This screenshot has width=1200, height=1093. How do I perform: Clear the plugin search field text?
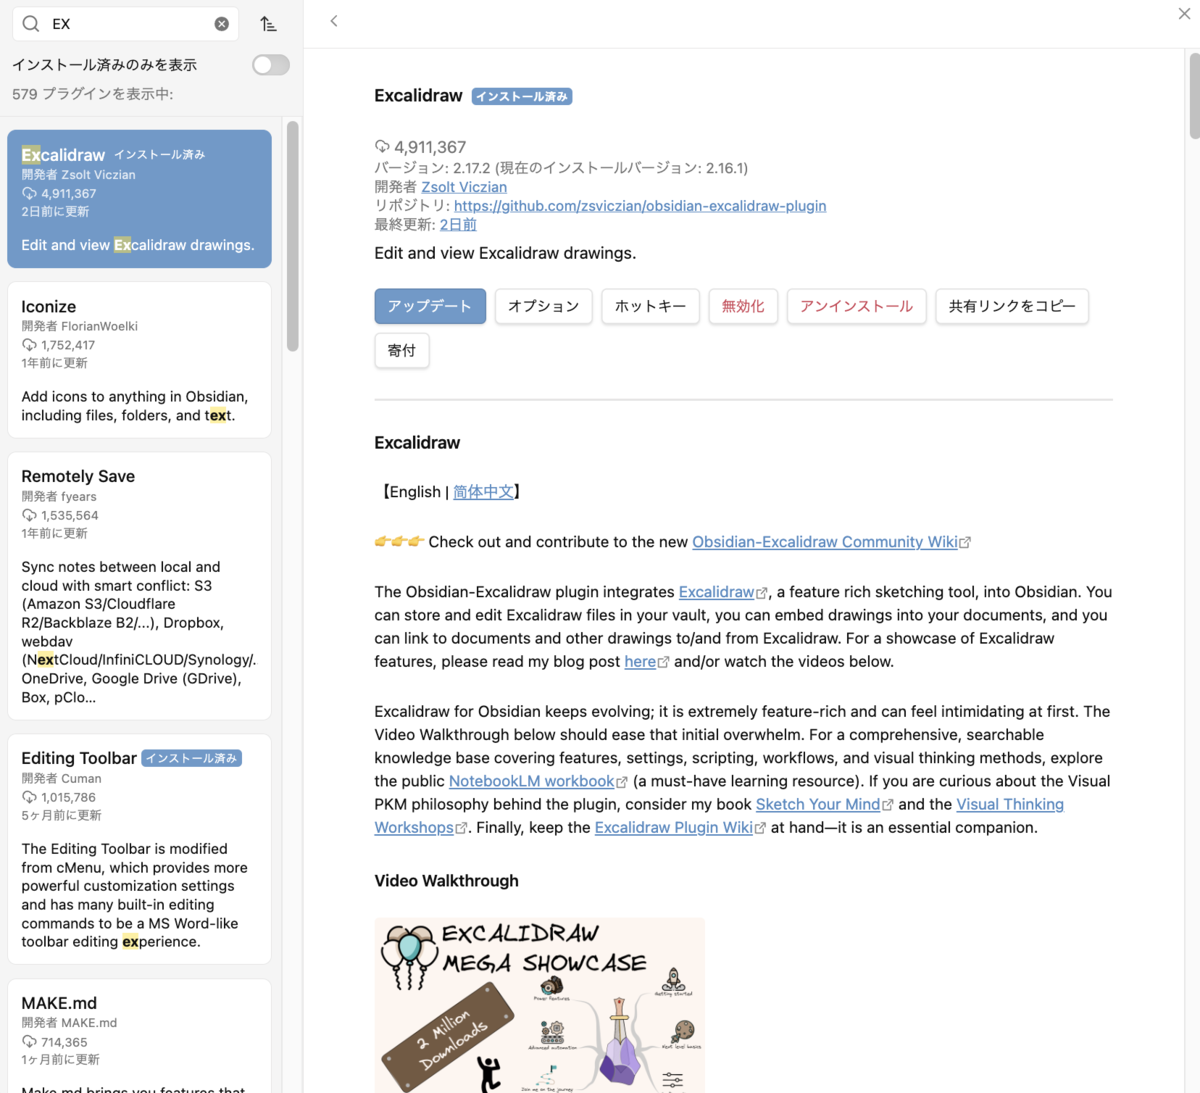222,24
